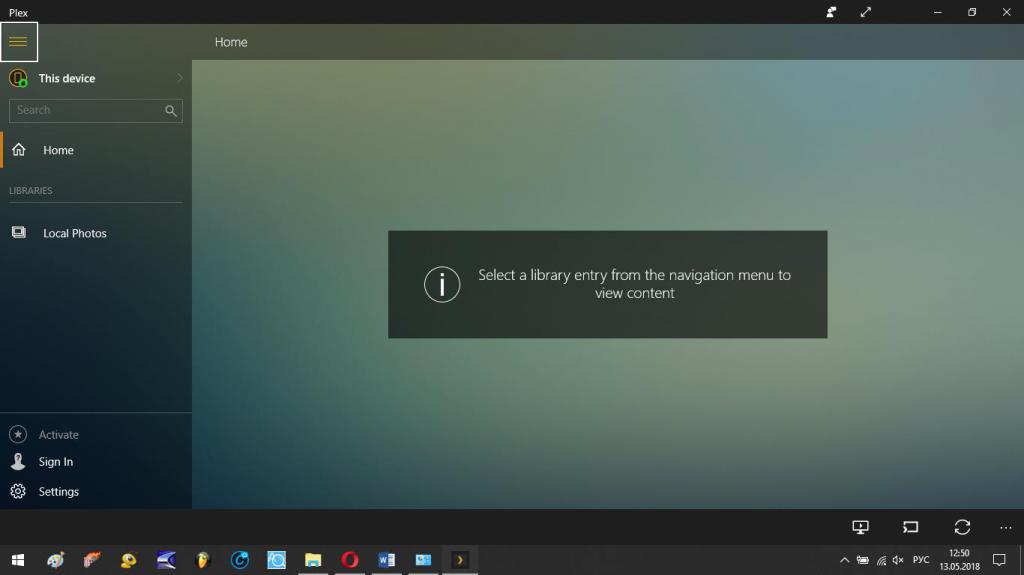Viewport: 1024px width, 575px height.
Task: Open Word from the taskbar
Action: (387, 560)
